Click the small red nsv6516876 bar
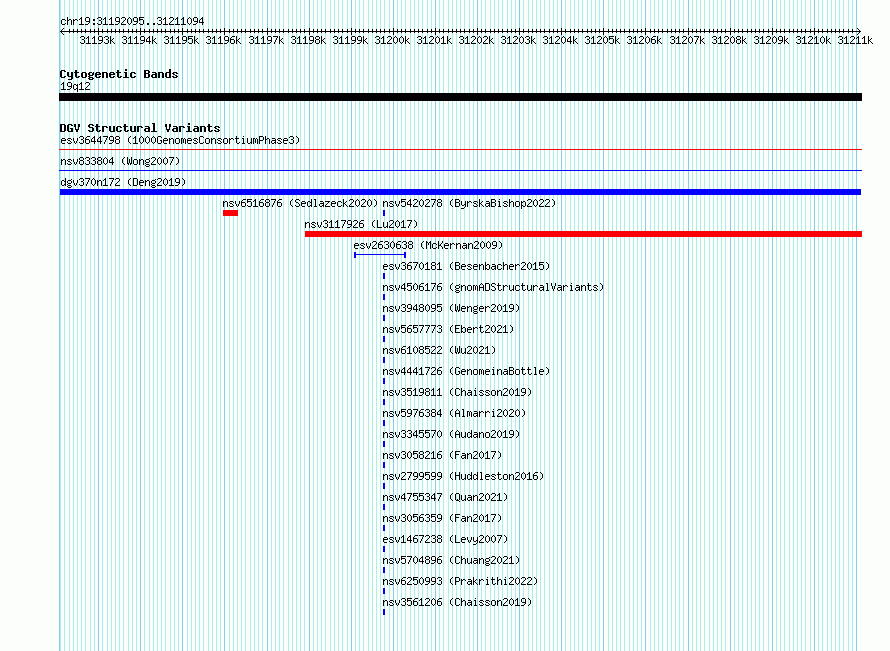The image size is (890, 651). point(230,213)
